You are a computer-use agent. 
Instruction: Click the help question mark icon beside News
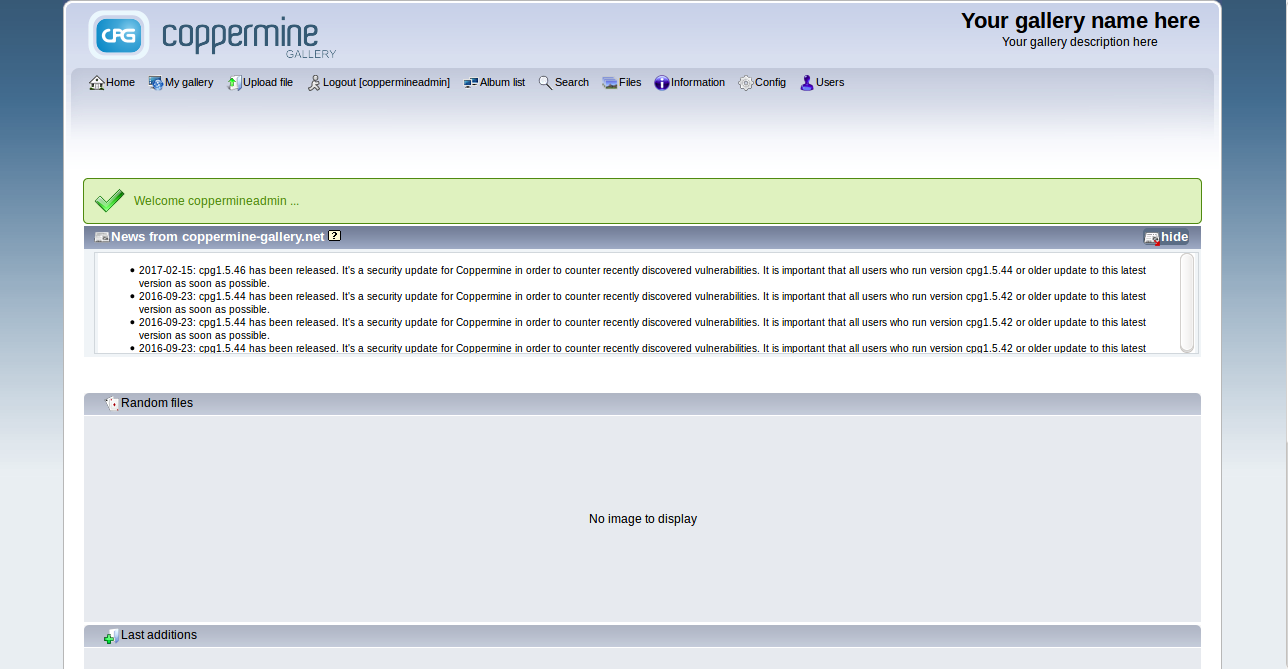point(334,236)
